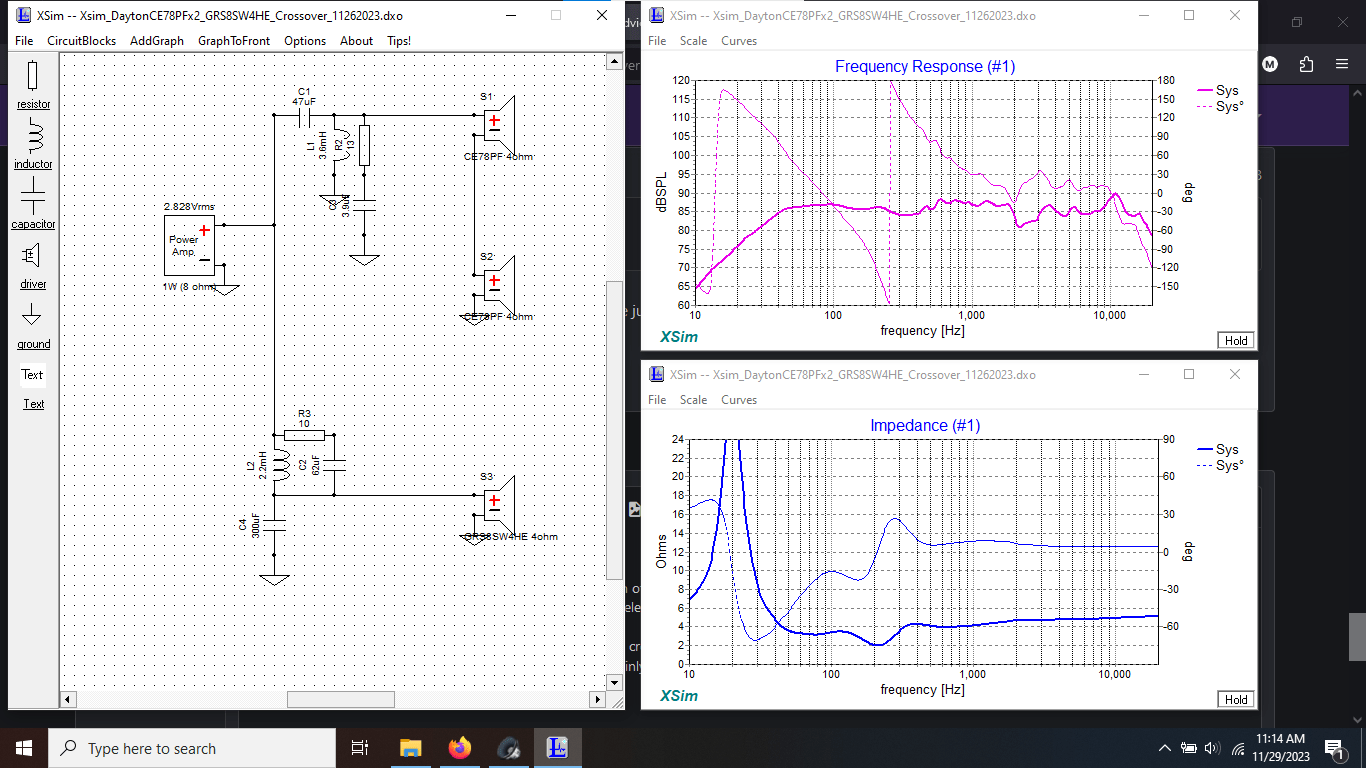Open Scale menu in Impedance window
Screen dimensions: 1366x768
click(693, 400)
